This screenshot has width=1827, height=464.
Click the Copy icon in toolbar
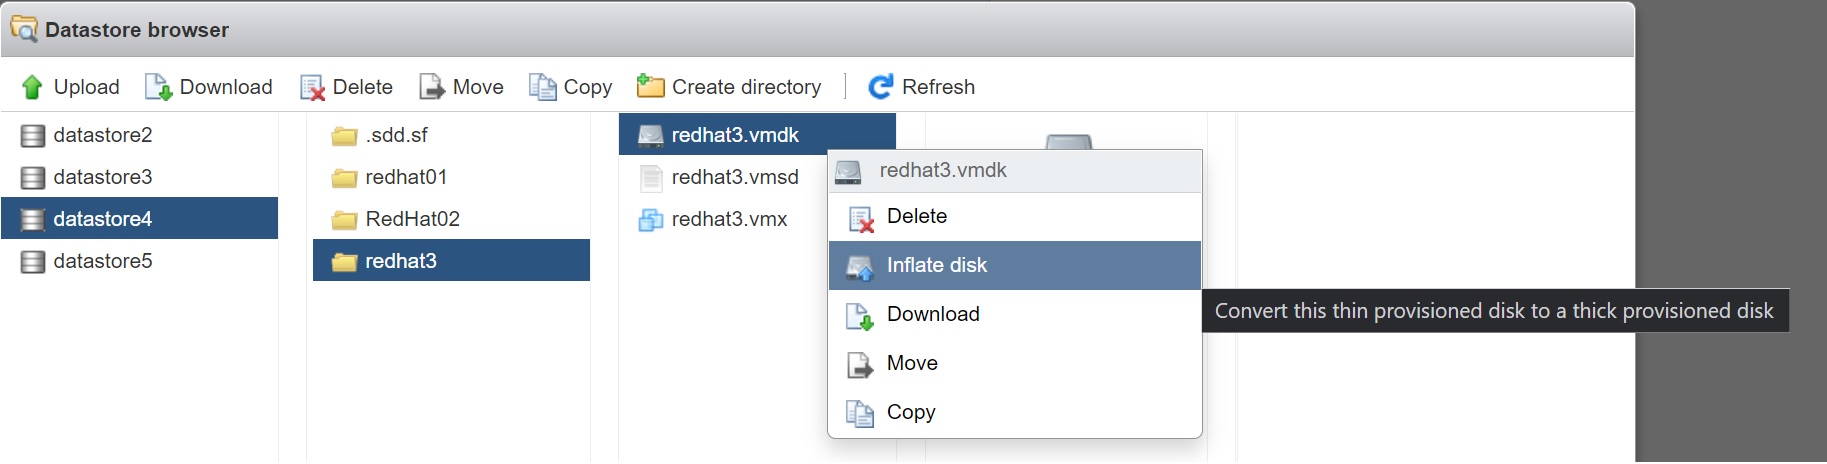pos(543,88)
